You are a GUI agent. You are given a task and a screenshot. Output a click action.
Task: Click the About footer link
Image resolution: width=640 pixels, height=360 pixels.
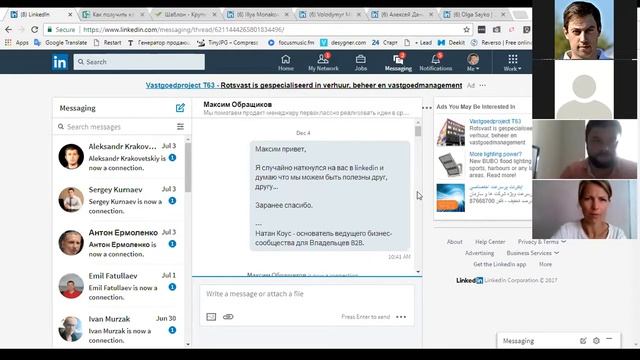point(454,242)
